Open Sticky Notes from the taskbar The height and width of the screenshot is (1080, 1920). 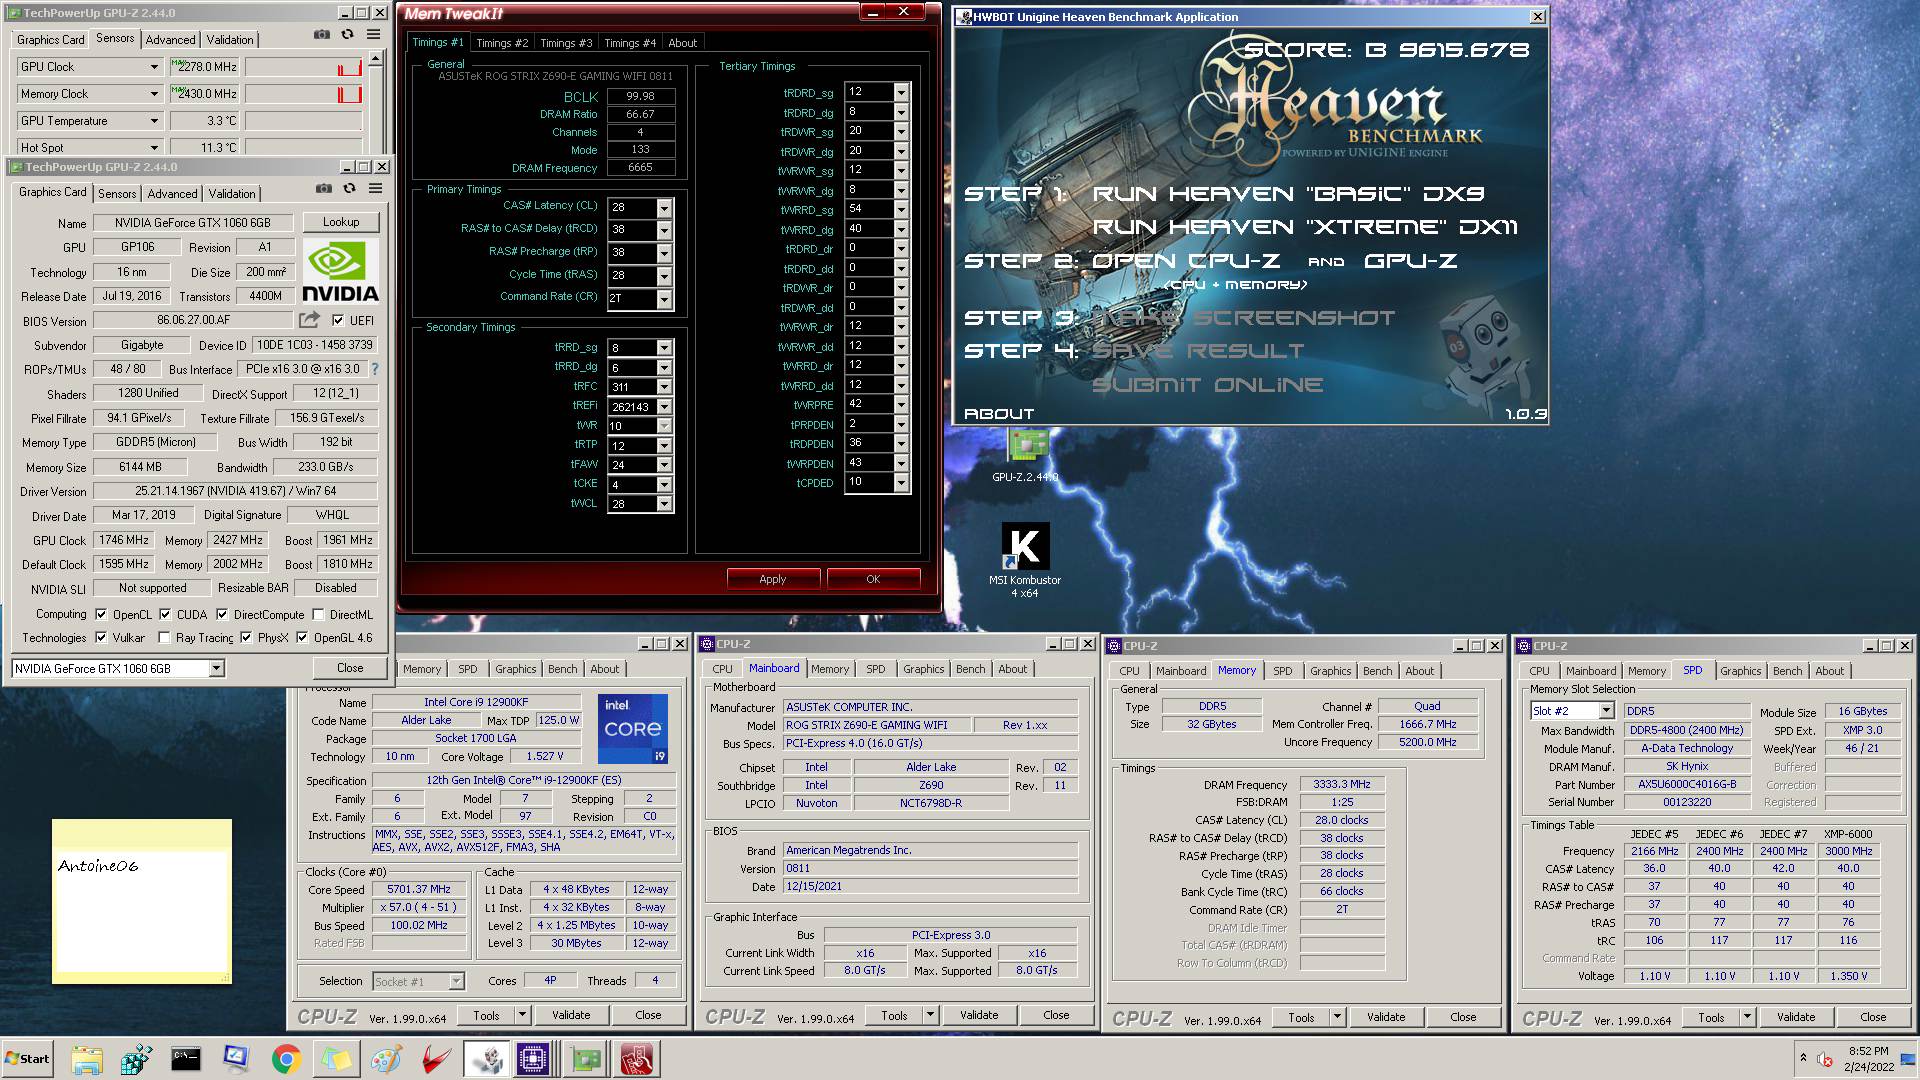(336, 1059)
